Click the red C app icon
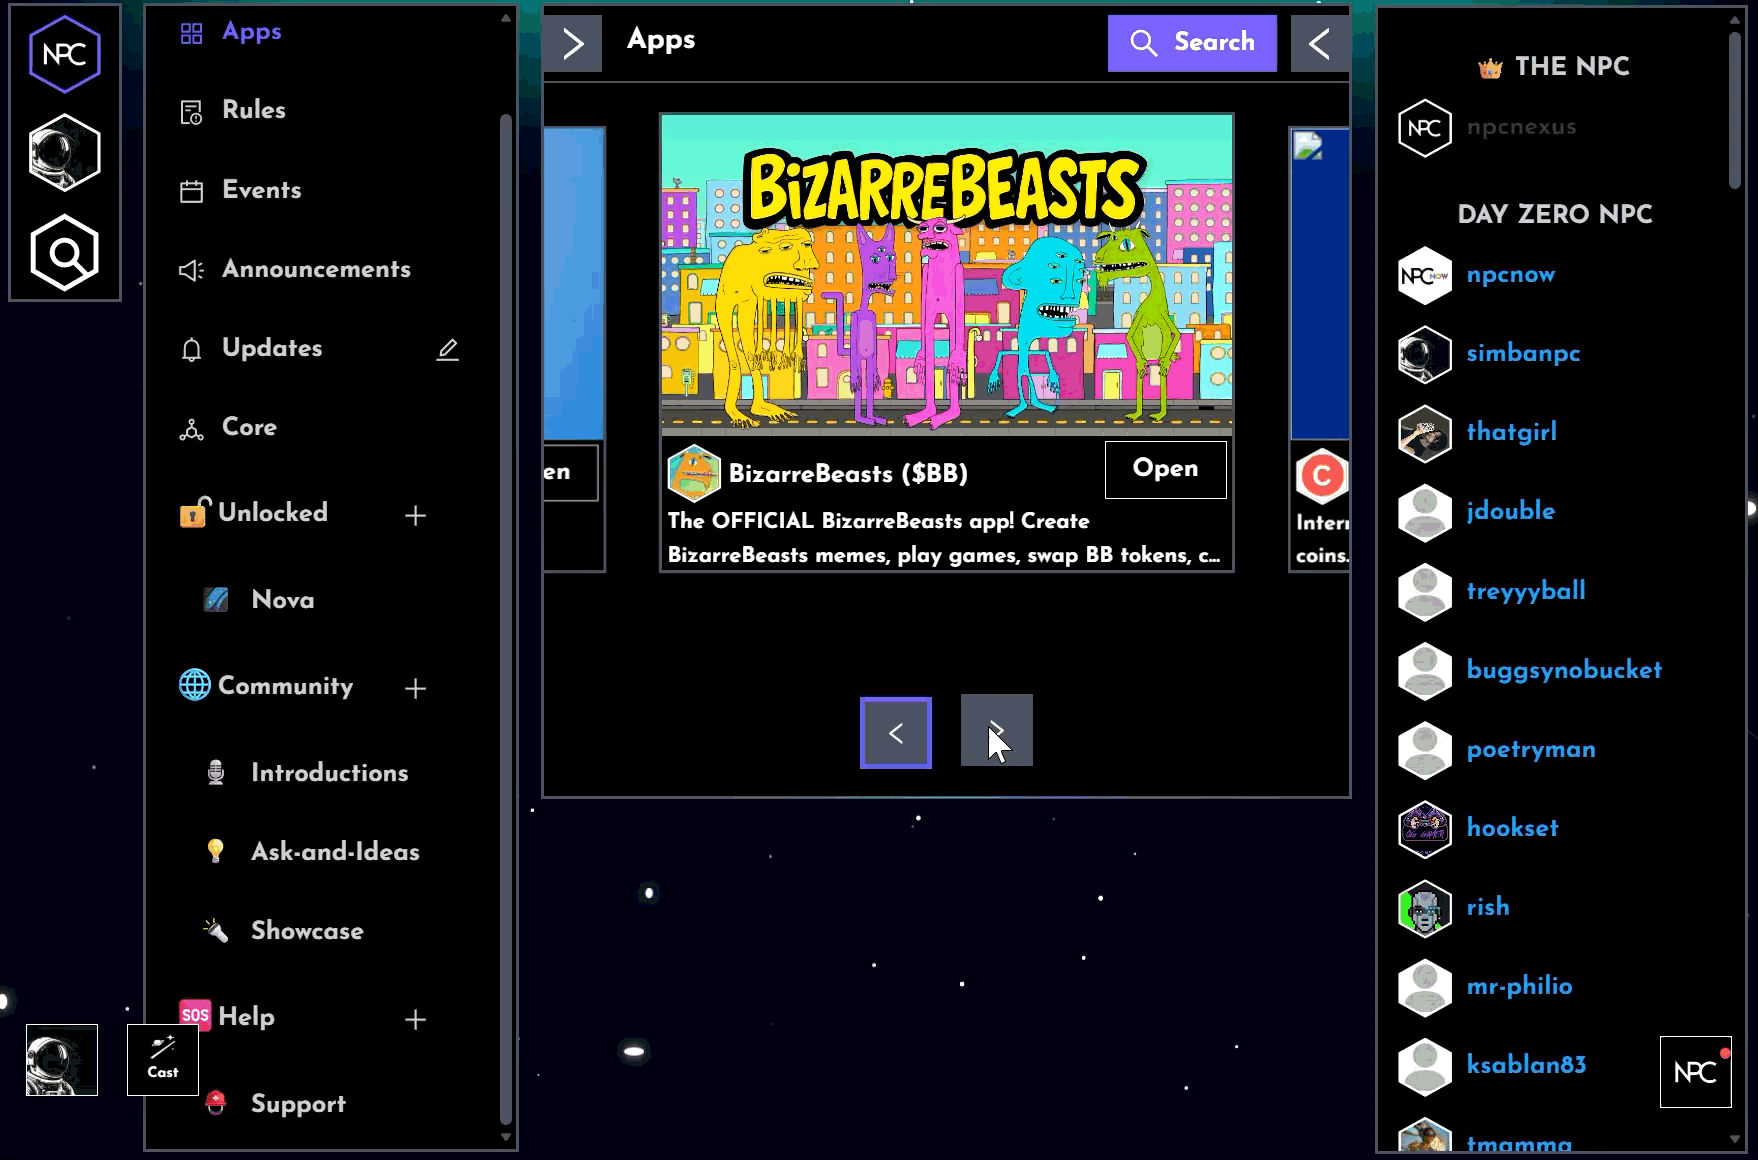The image size is (1758, 1160). pyautogui.click(x=1322, y=476)
